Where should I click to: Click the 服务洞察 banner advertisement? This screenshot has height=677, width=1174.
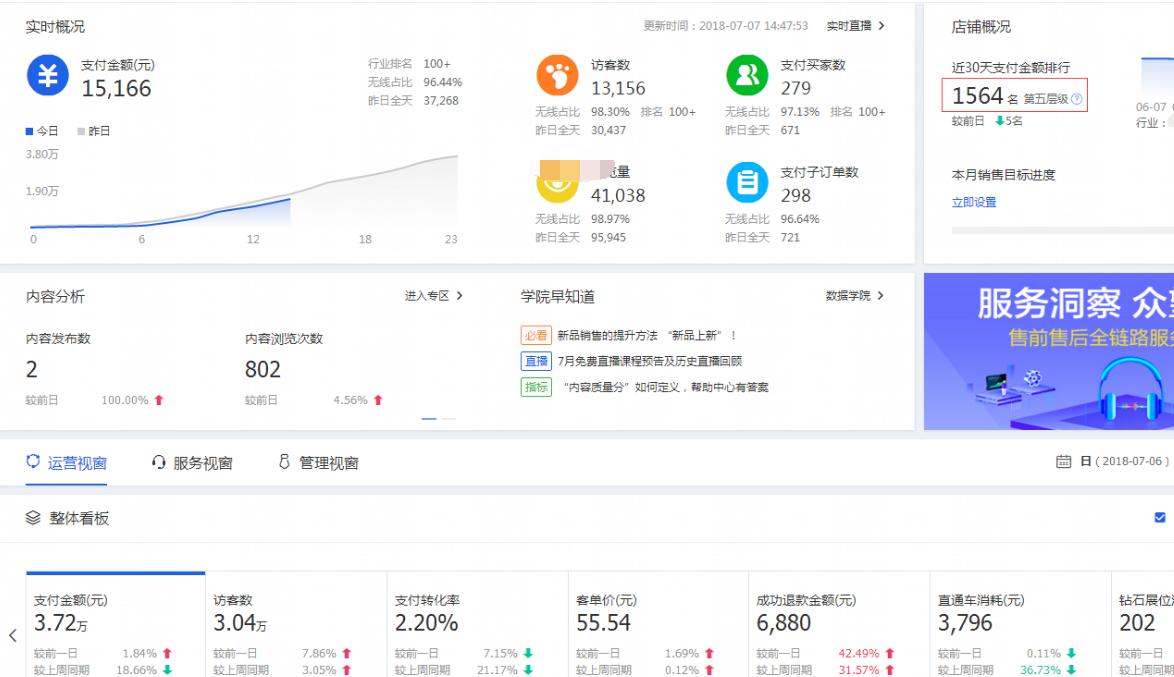[x=1050, y=350]
